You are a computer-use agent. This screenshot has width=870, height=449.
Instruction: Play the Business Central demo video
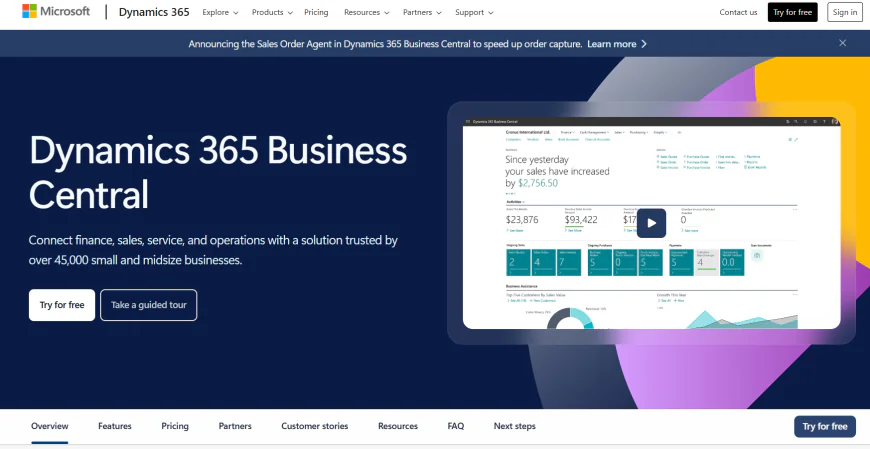coord(651,223)
